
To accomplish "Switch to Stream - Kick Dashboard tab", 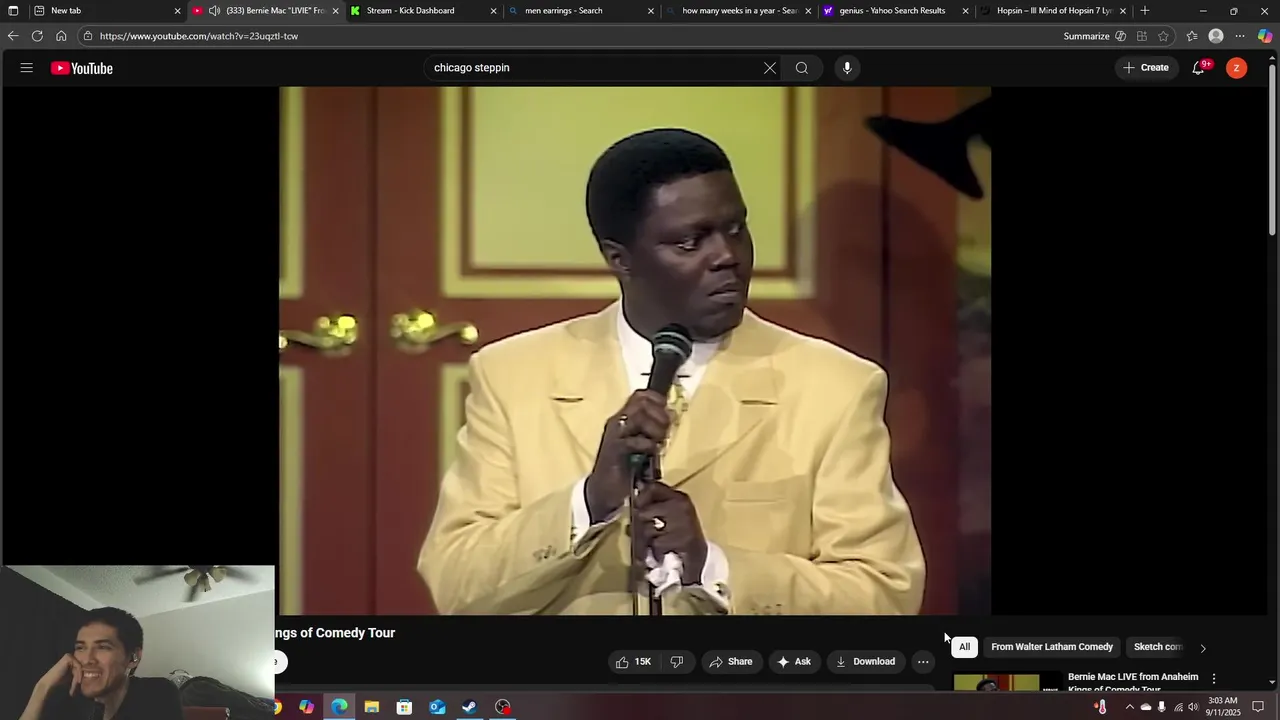I will pos(424,11).
